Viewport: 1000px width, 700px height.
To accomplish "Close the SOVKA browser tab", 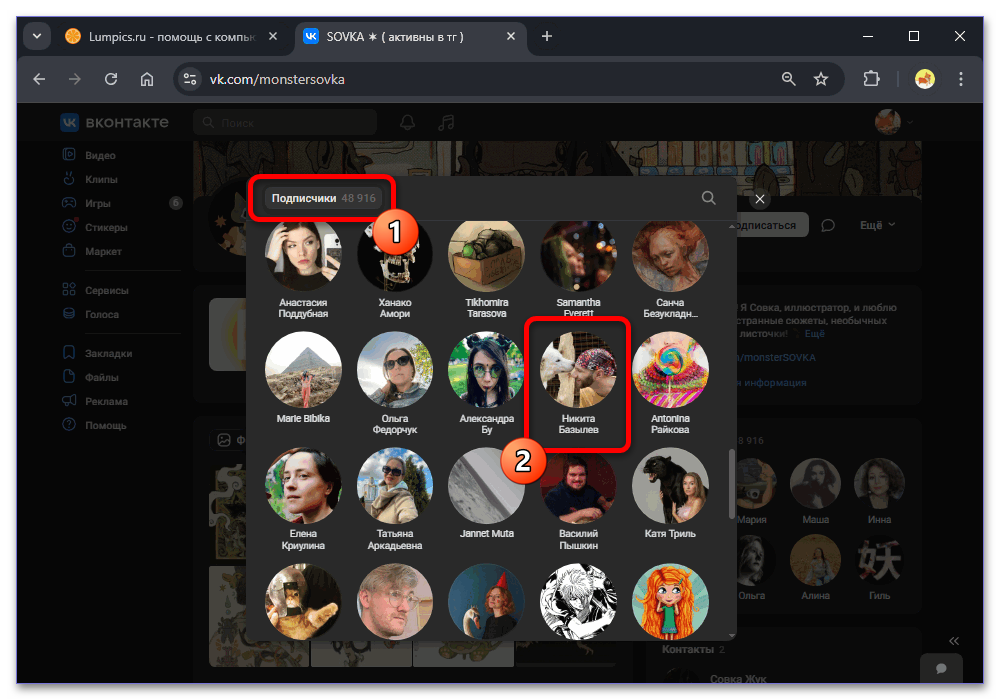I will pyautogui.click(x=511, y=36).
